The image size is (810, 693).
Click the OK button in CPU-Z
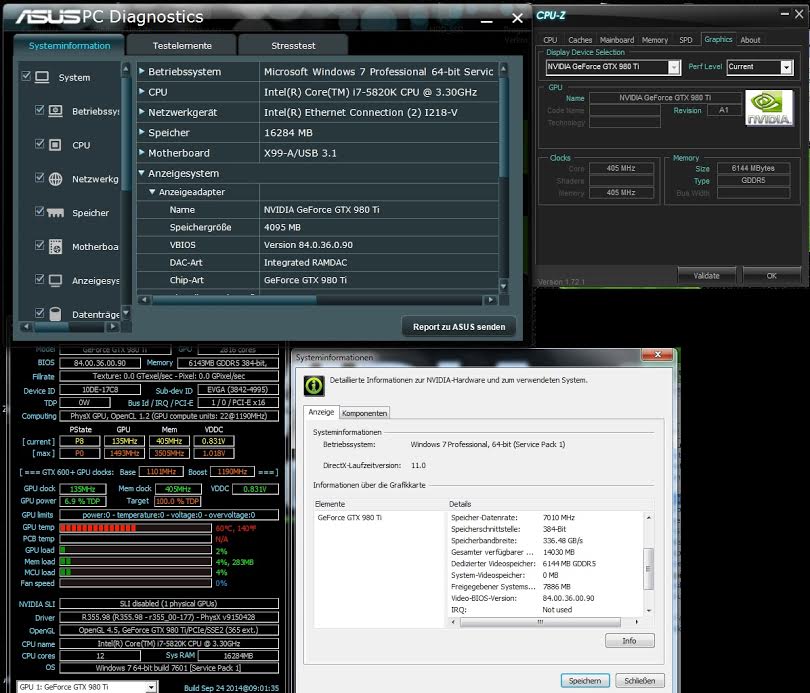pos(771,275)
